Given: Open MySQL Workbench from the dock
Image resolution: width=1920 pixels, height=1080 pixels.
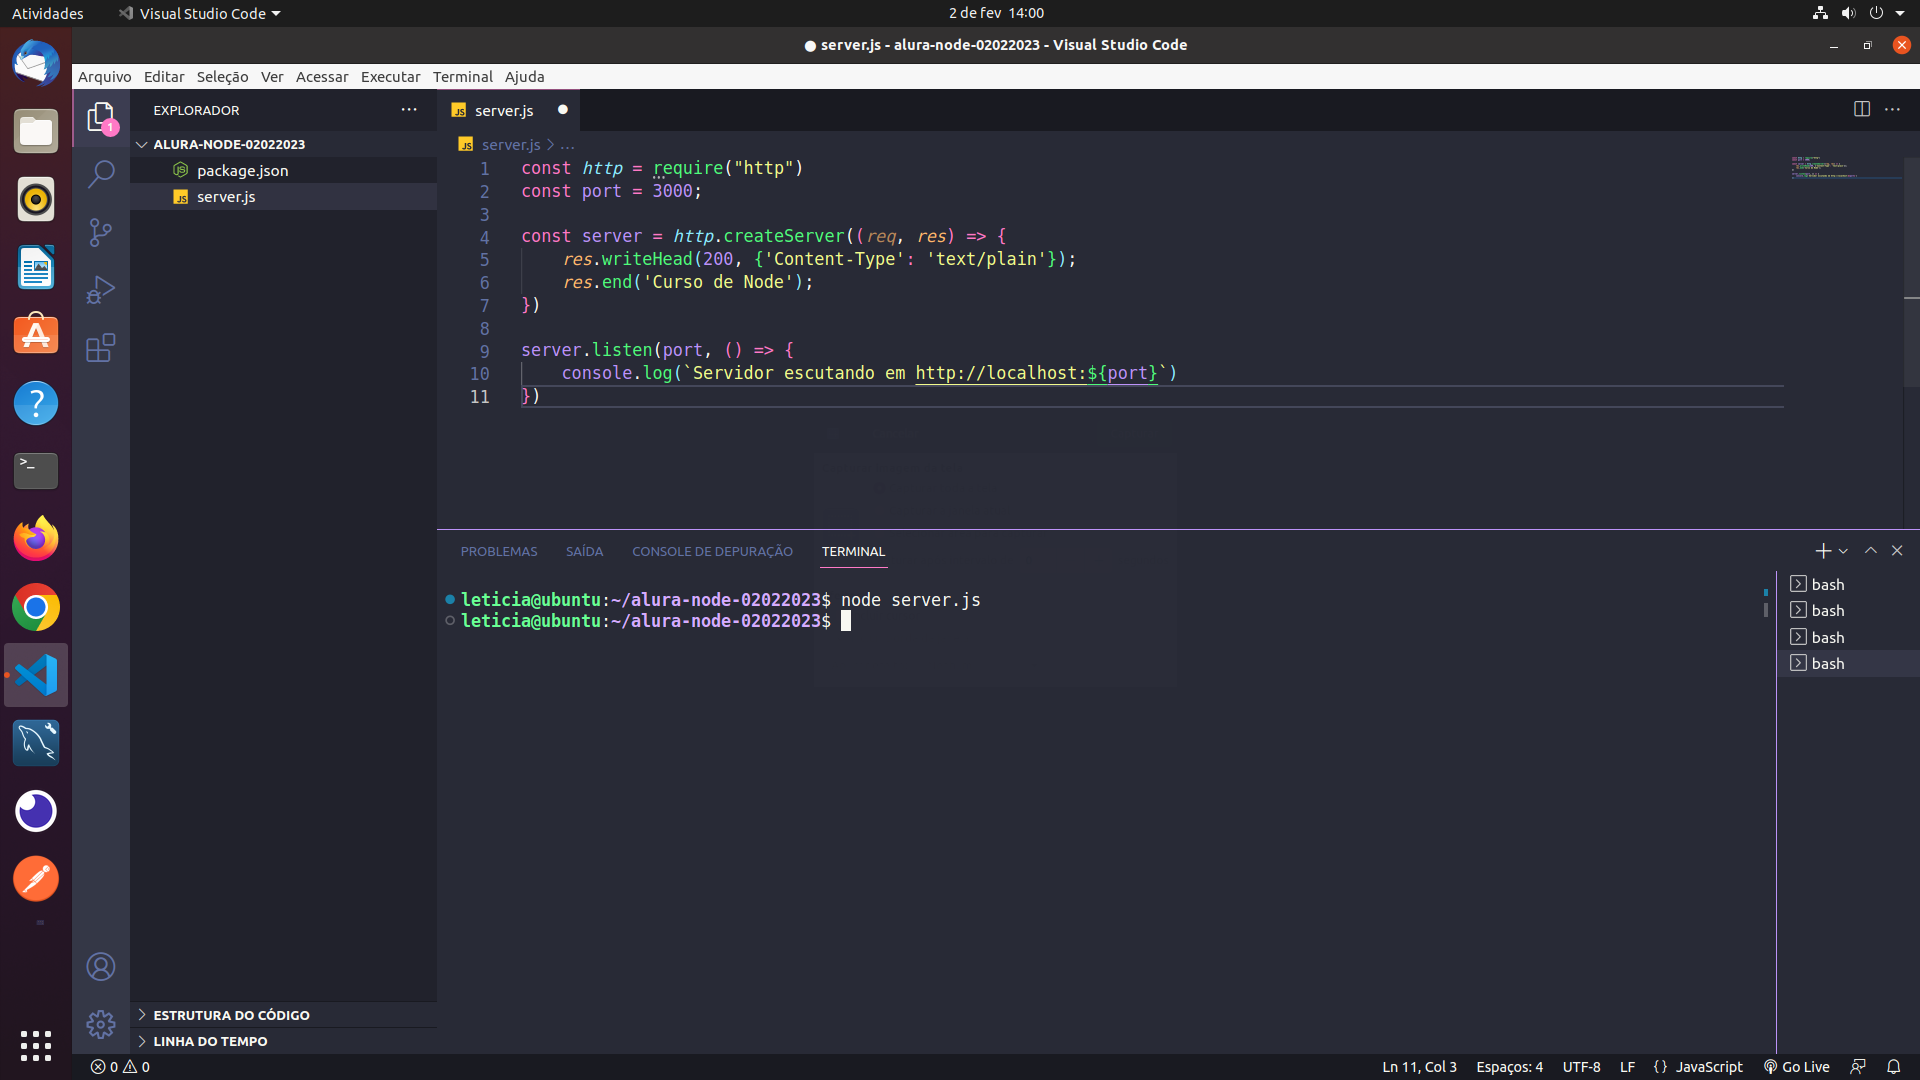Looking at the screenshot, I should pos(36,743).
